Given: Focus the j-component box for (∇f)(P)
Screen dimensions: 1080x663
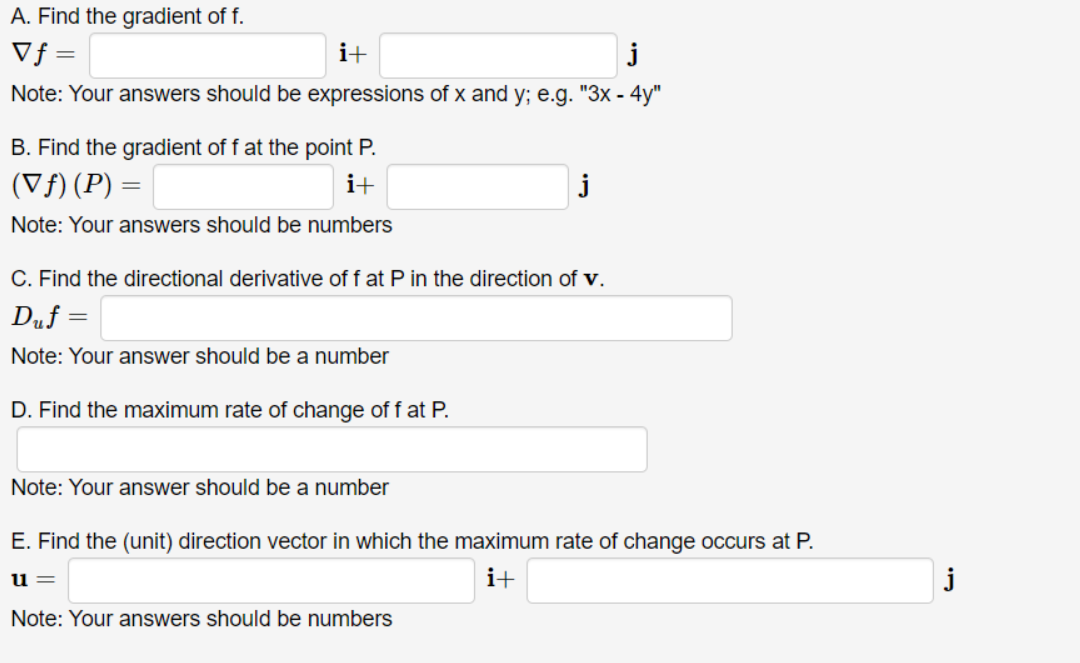Looking at the screenshot, I should pyautogui.click(x=477, y=187).
